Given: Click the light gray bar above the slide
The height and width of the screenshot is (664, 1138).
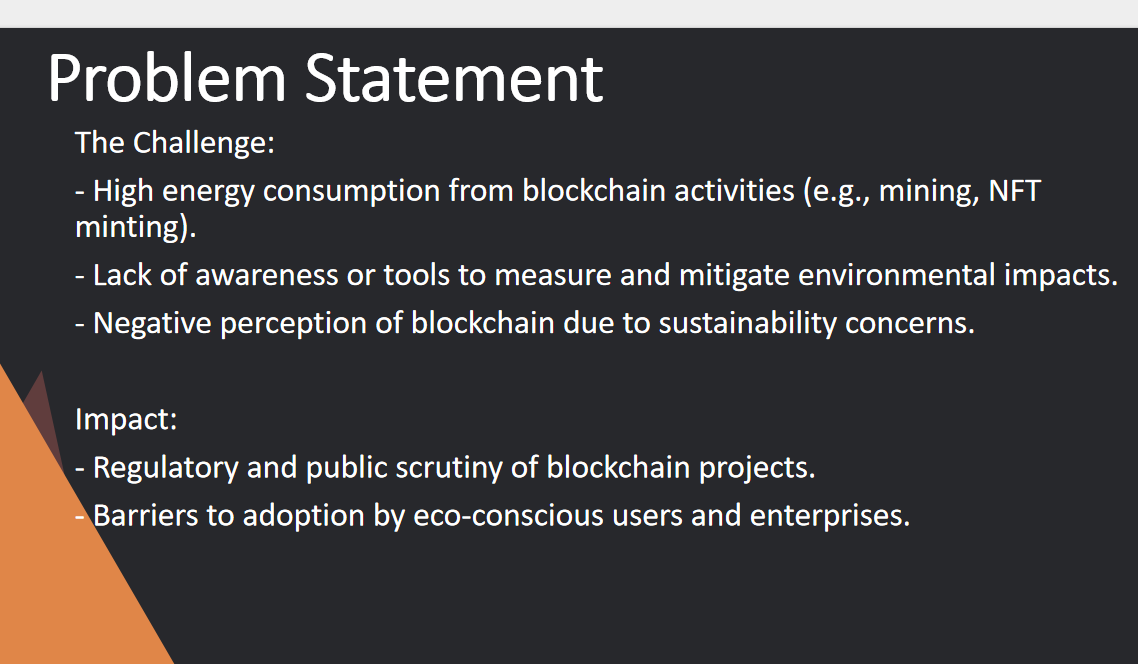Looking at the screenshot, I should (x=568, y=13).
